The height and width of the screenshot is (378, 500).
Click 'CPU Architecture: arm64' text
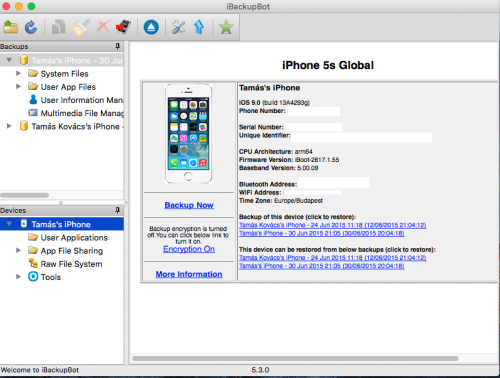tap(276, 152)
